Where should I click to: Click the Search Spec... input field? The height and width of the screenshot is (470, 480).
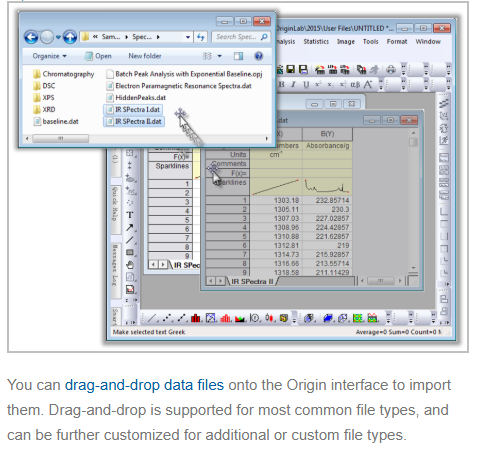[240, 37]
